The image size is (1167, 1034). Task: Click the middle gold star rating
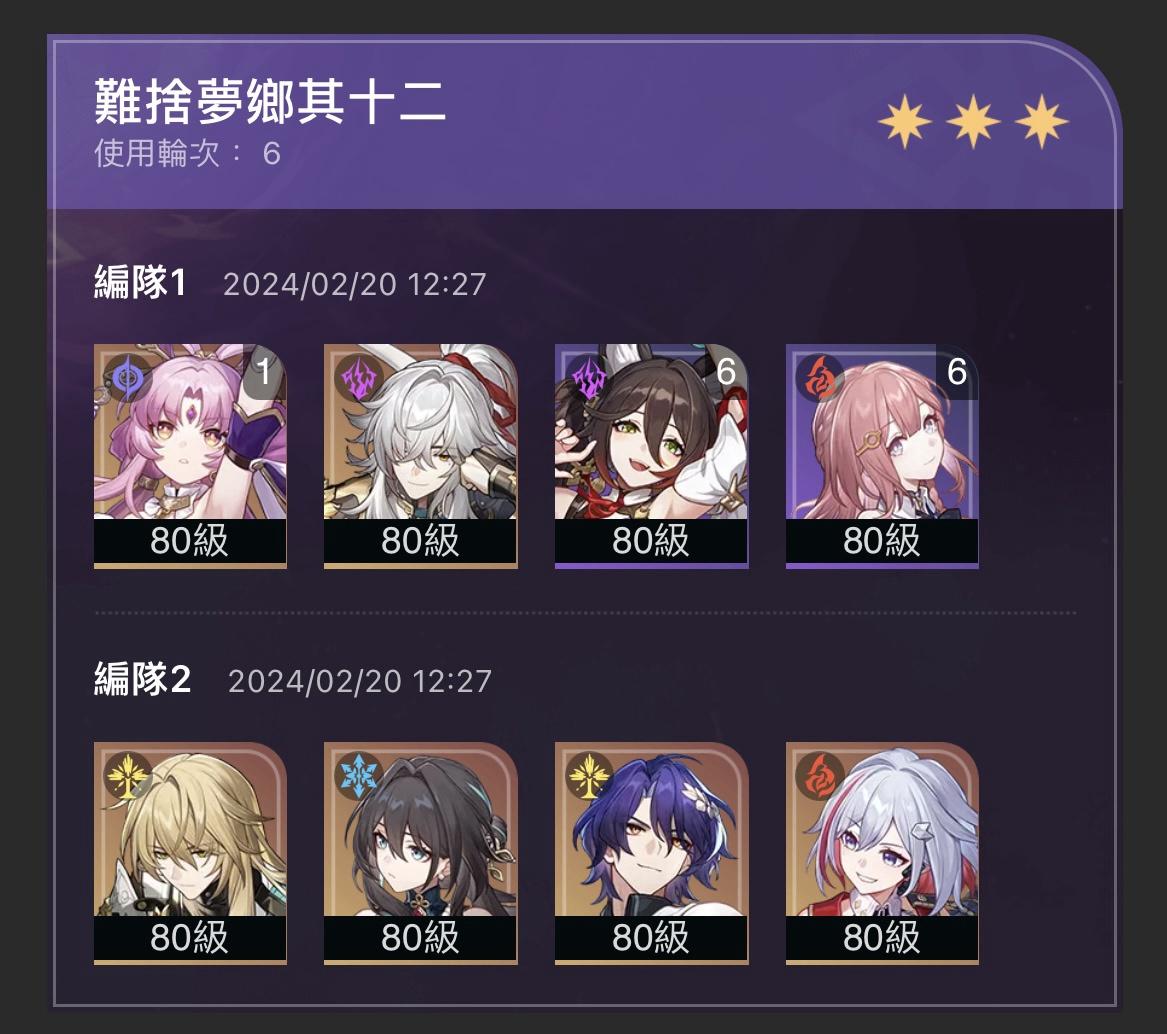[x=973, y=121]
